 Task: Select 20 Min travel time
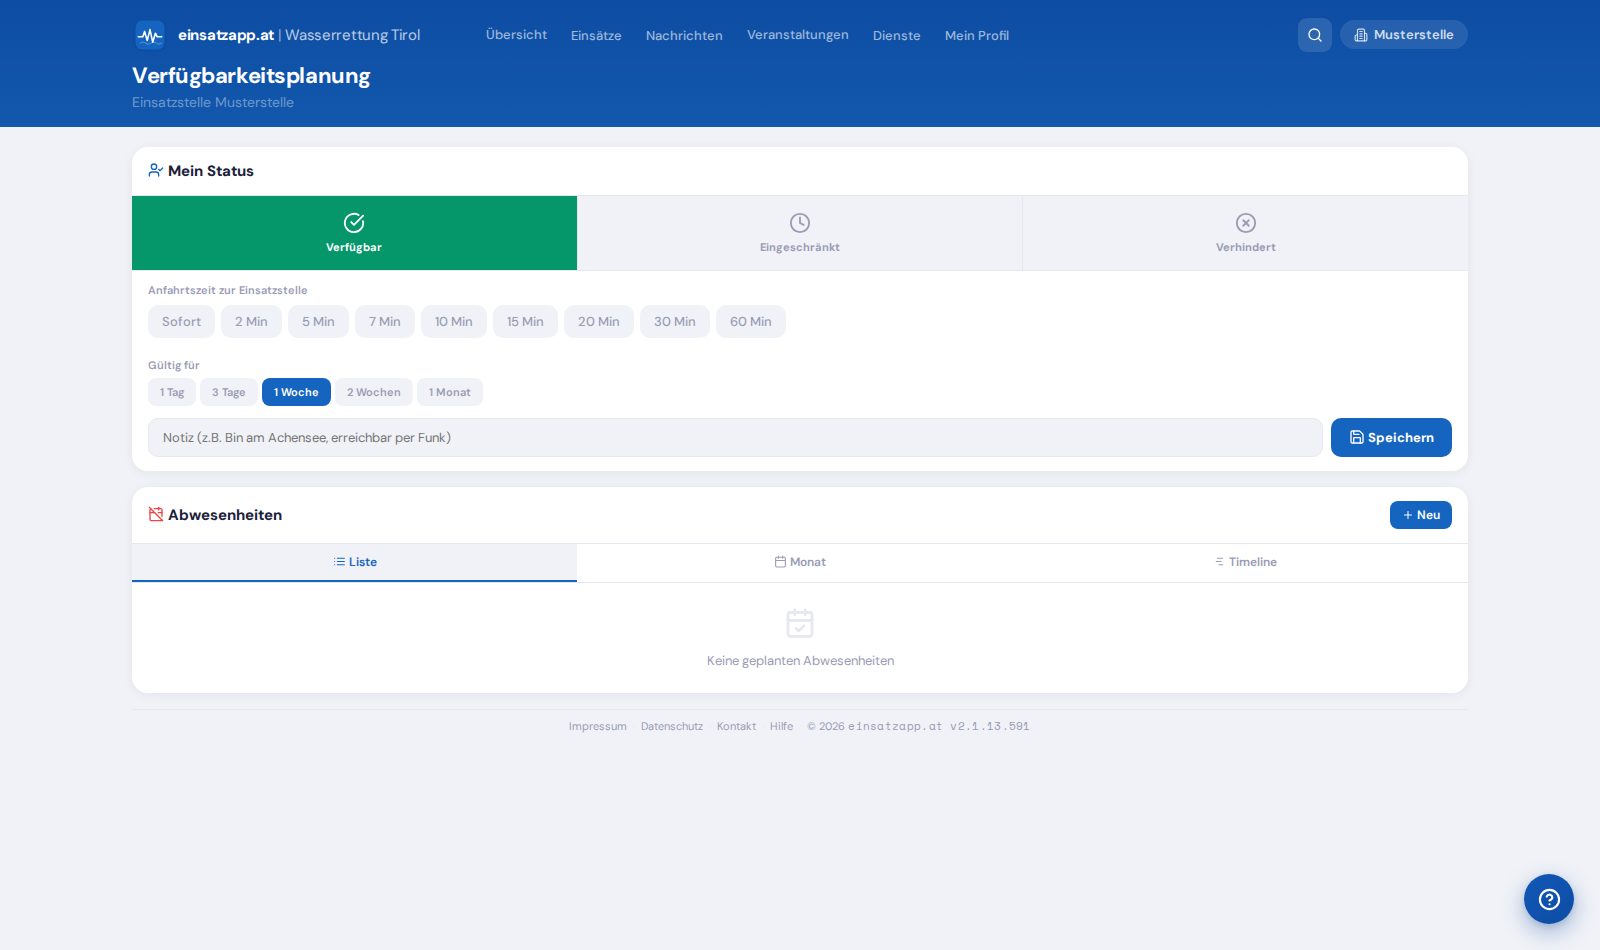point(599,322)
